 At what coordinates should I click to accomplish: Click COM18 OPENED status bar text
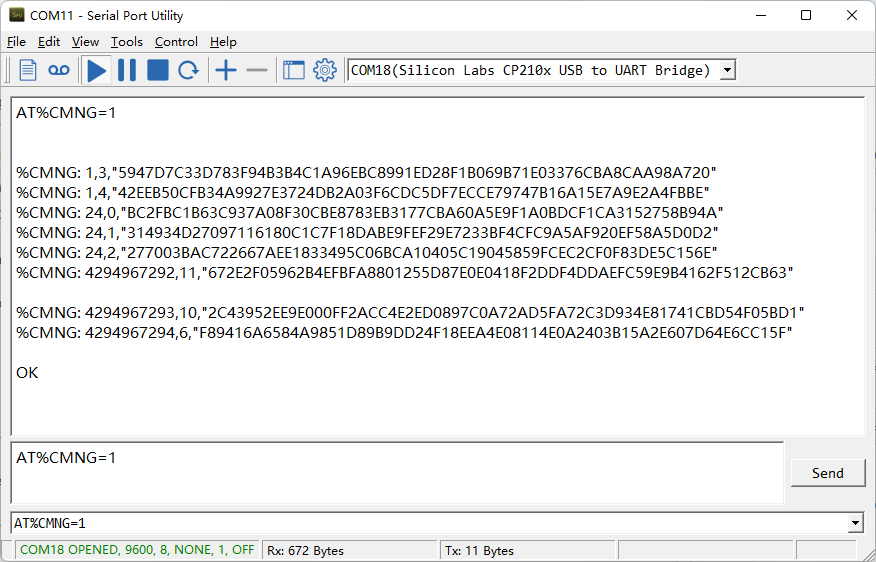137,550
